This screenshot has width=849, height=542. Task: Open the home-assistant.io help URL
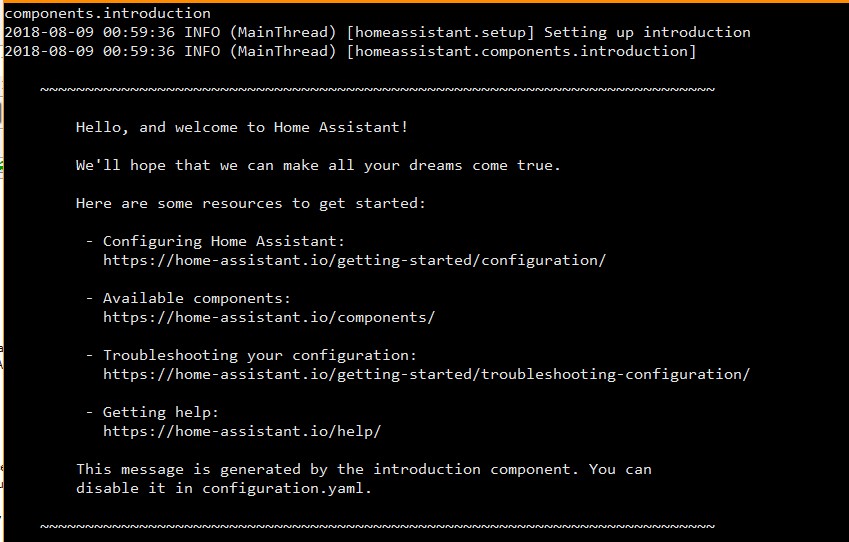[x=242, y=432]
